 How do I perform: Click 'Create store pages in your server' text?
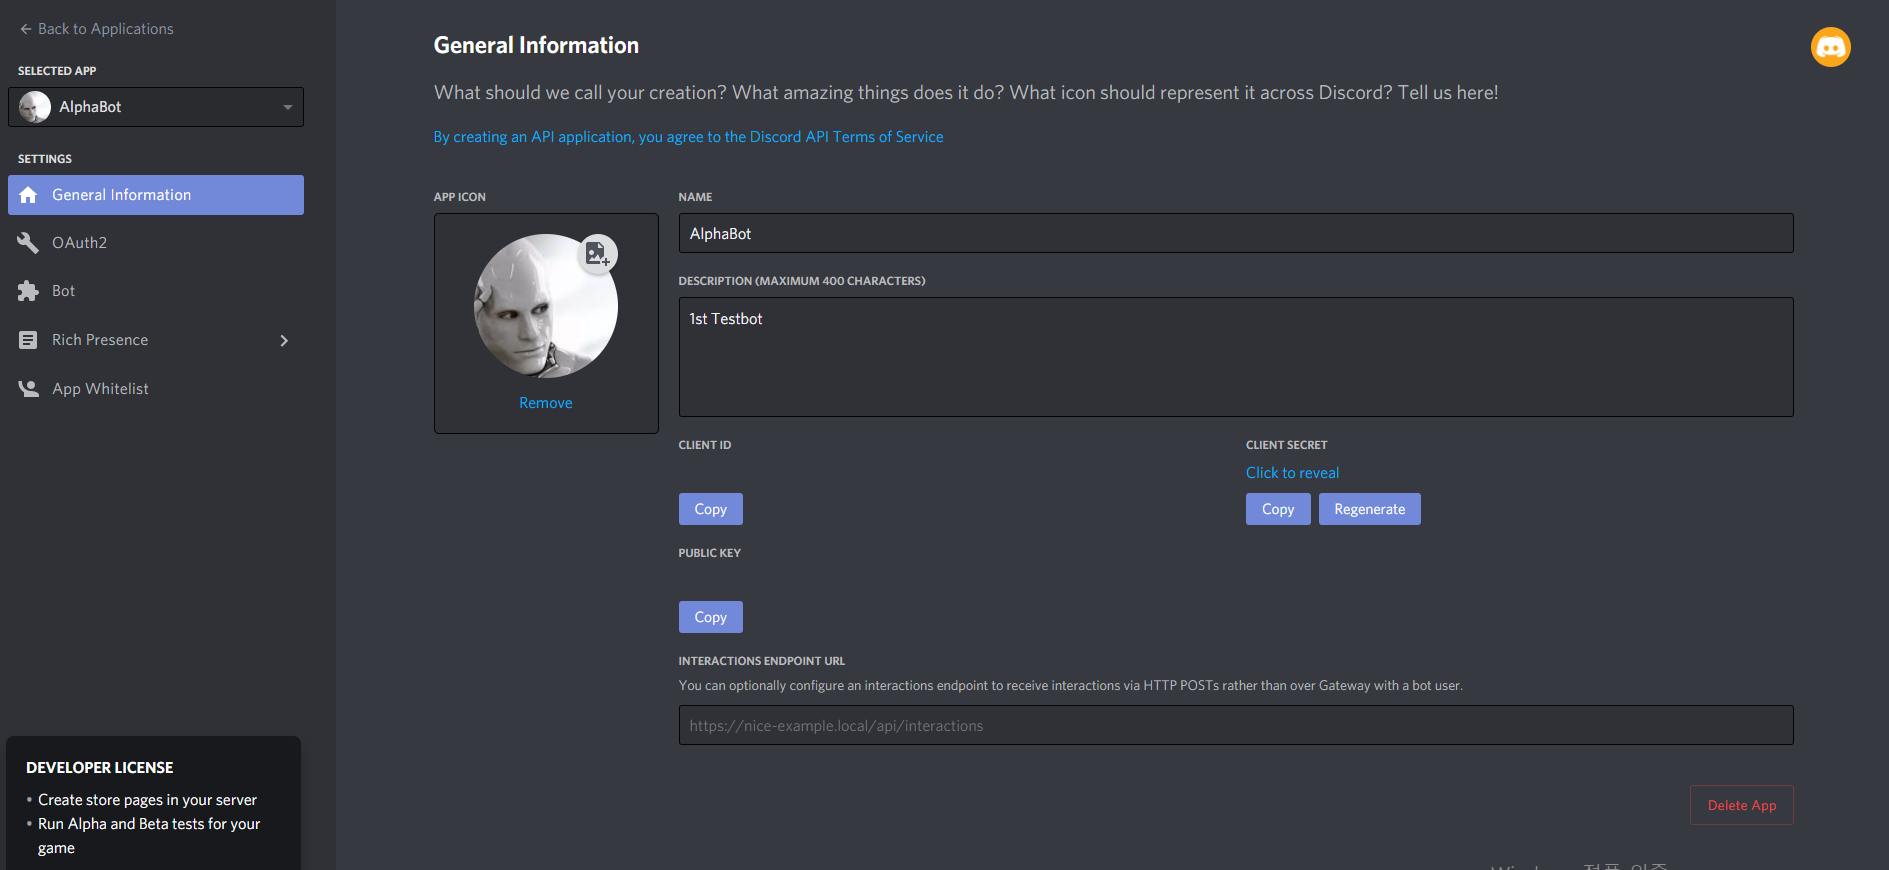tap(147, 800)
